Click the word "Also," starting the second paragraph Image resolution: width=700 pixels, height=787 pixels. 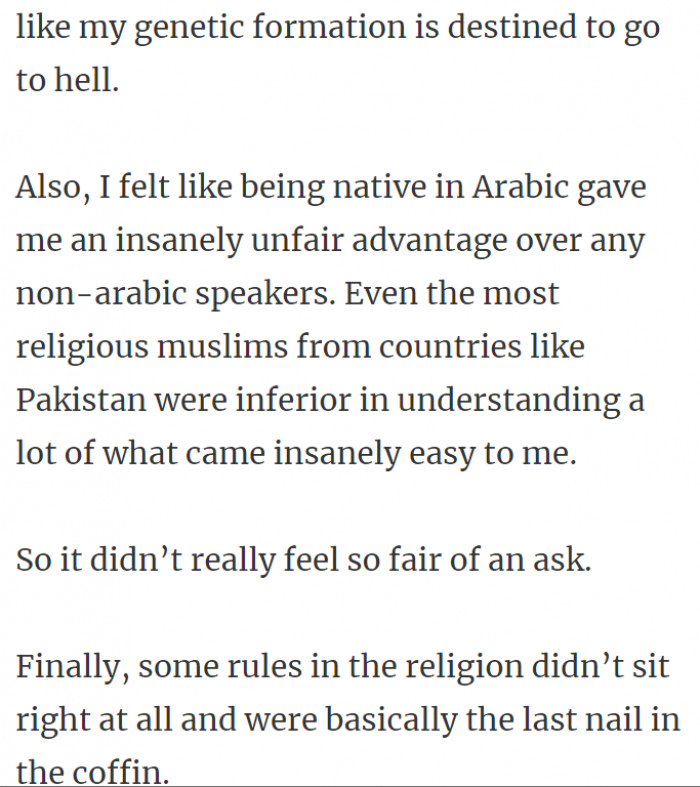(x=52, y=188)
